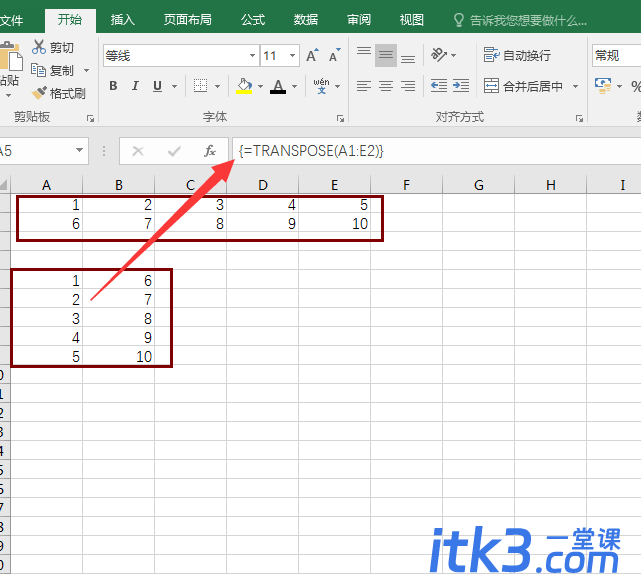Apply the font color A

[x=278, y=86]
